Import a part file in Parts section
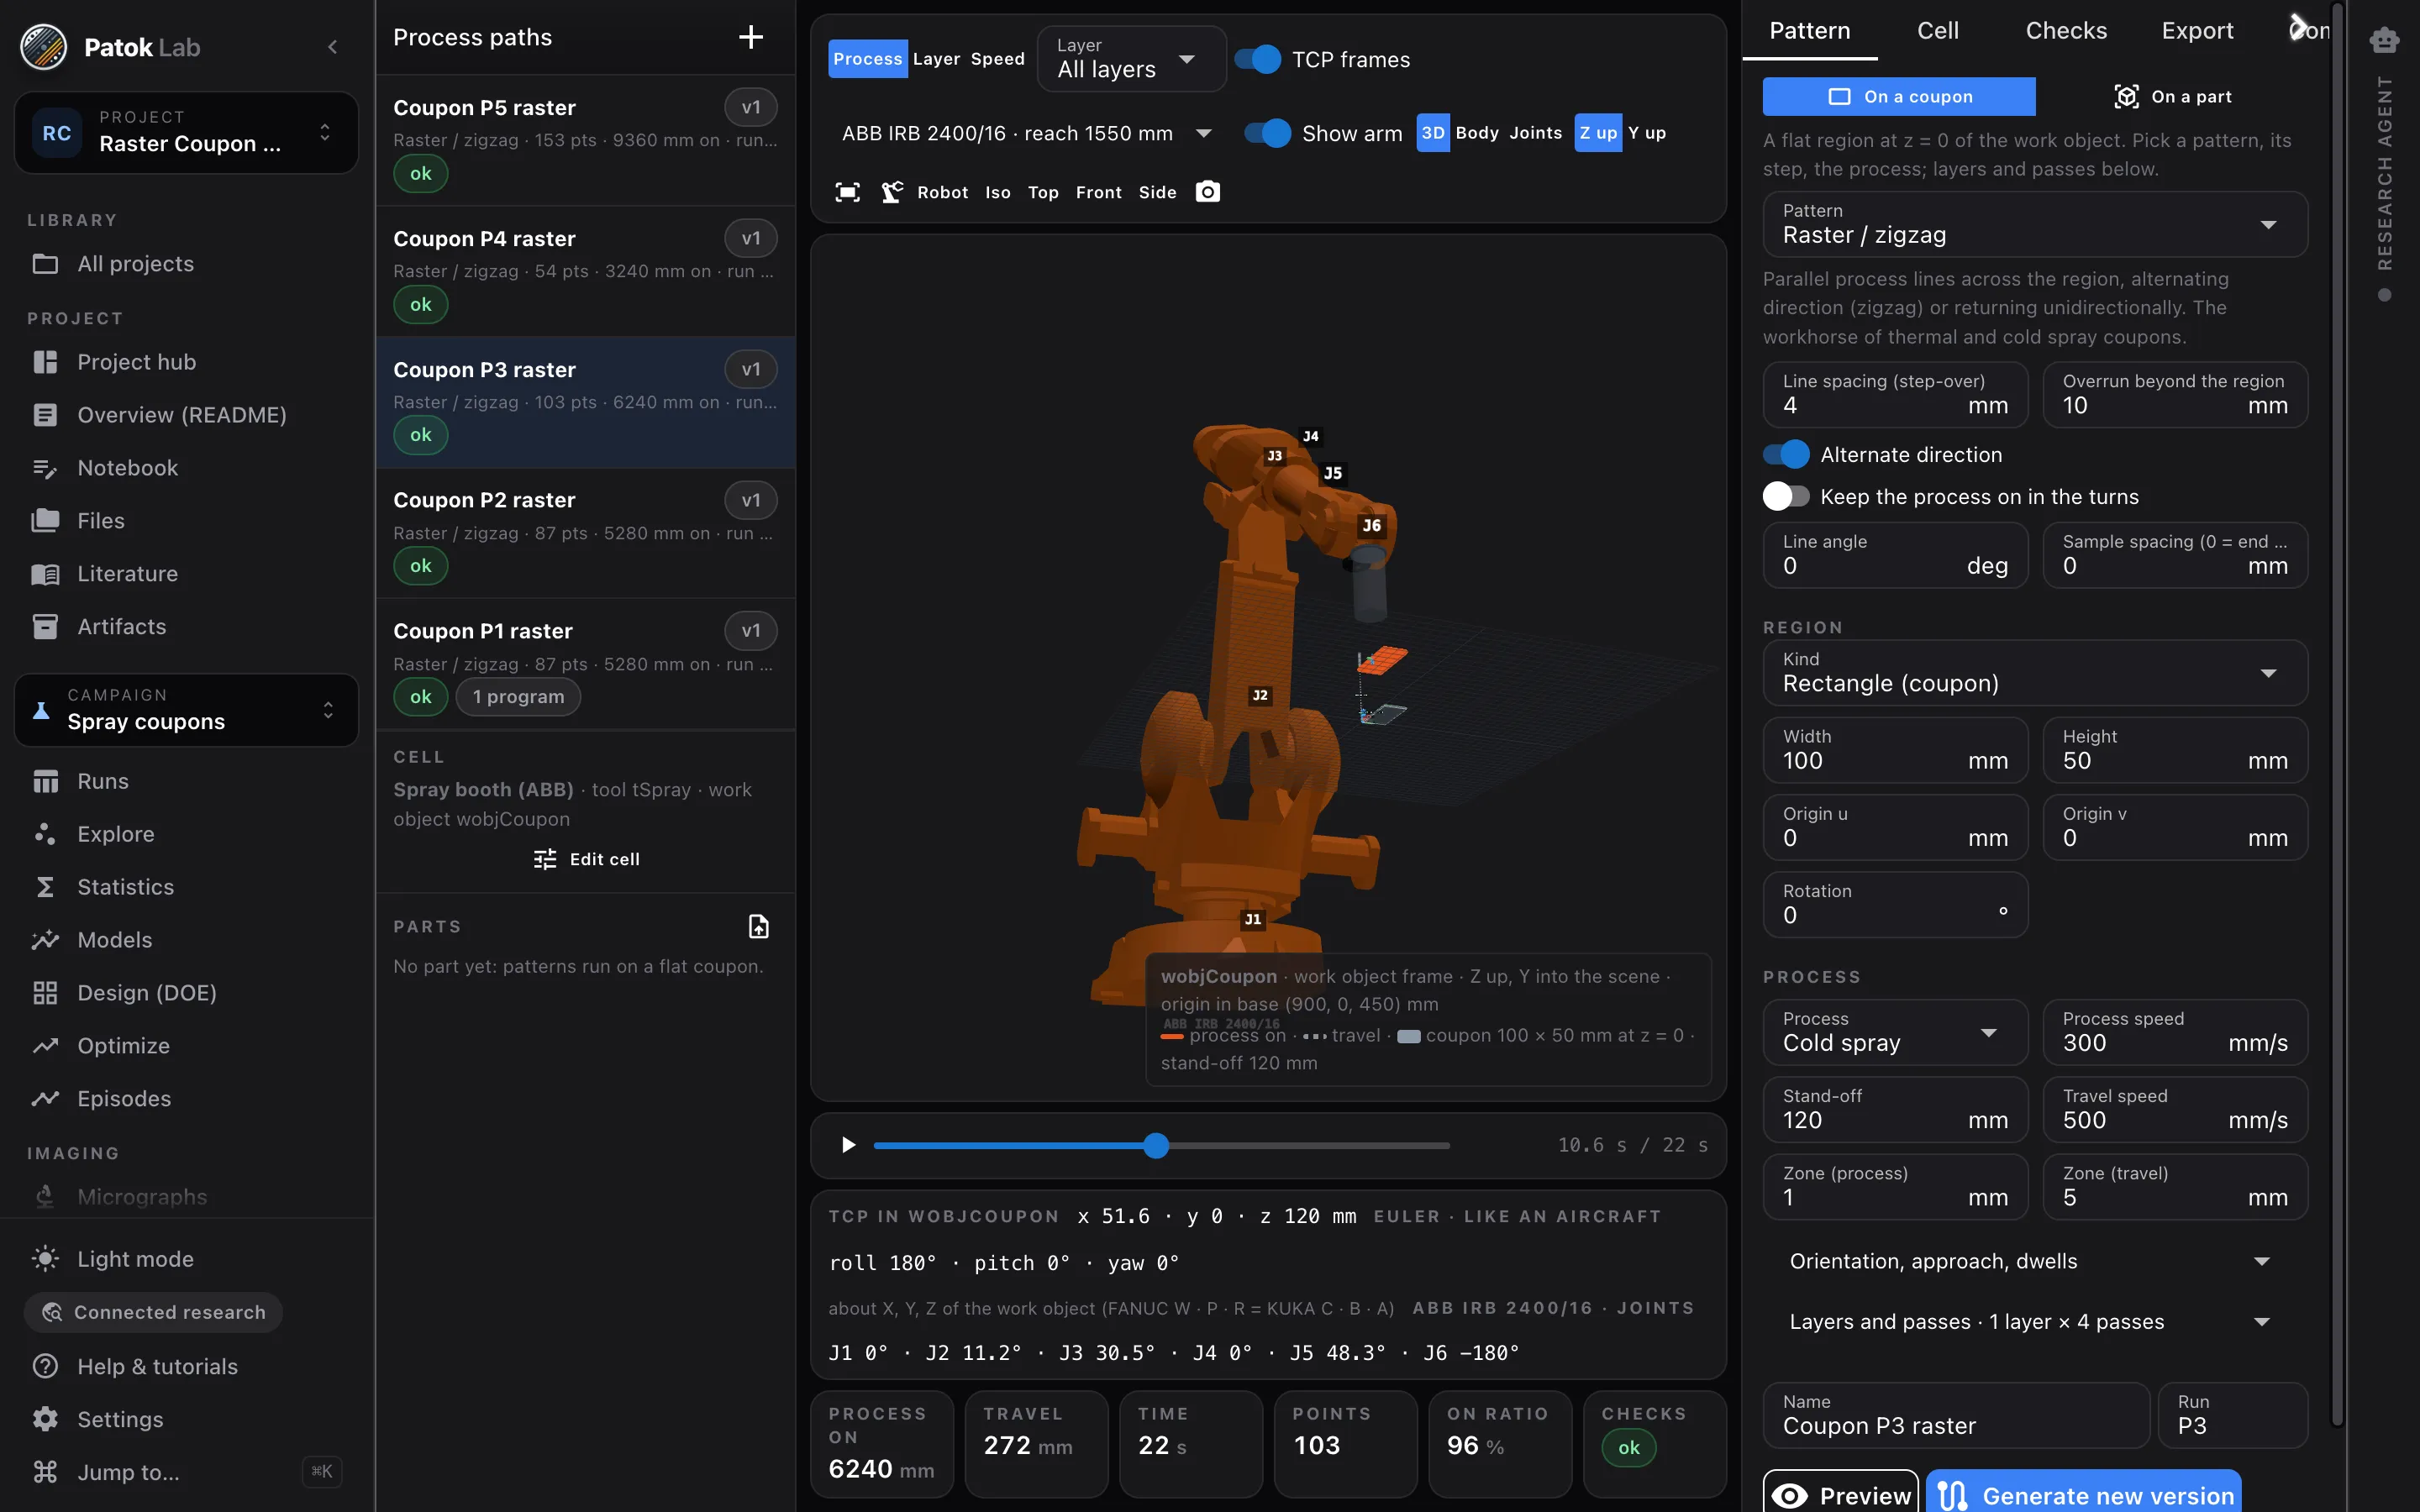The height and width of the screenshot is (1512, 2420). [758, 926]
